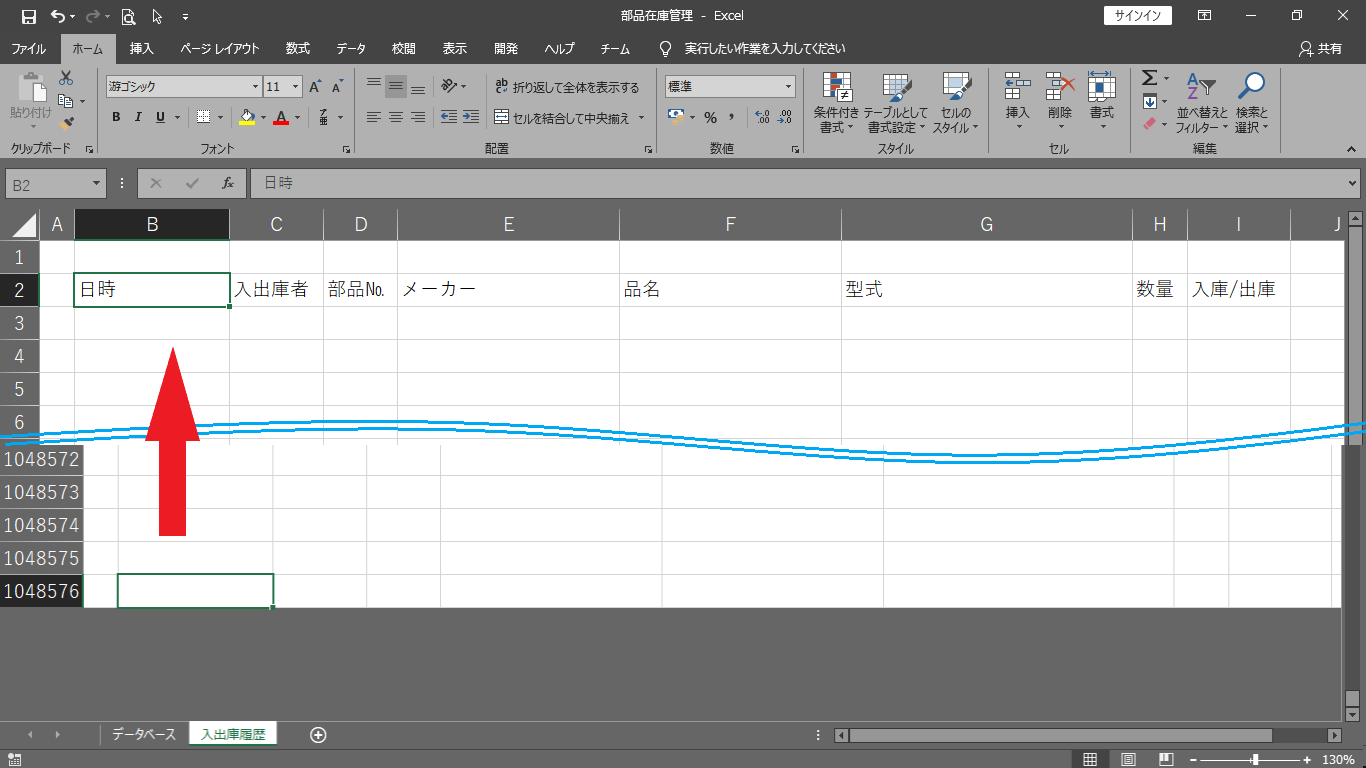Increase font size with large A icon
The width and height of the screenshot is (1366, 768).
pyautogui.click(x=316, y=87)
